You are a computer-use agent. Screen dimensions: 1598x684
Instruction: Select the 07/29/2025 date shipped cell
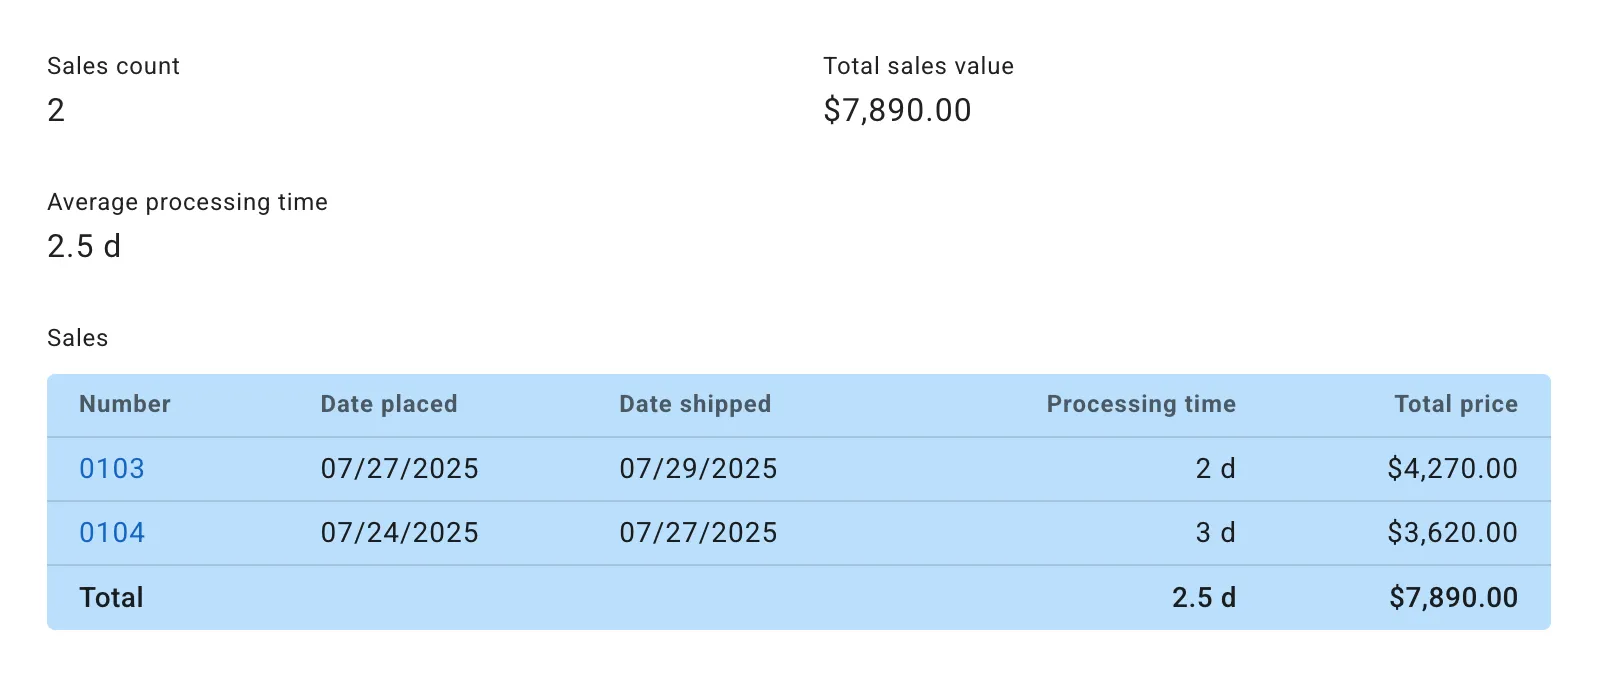point(698,468)
